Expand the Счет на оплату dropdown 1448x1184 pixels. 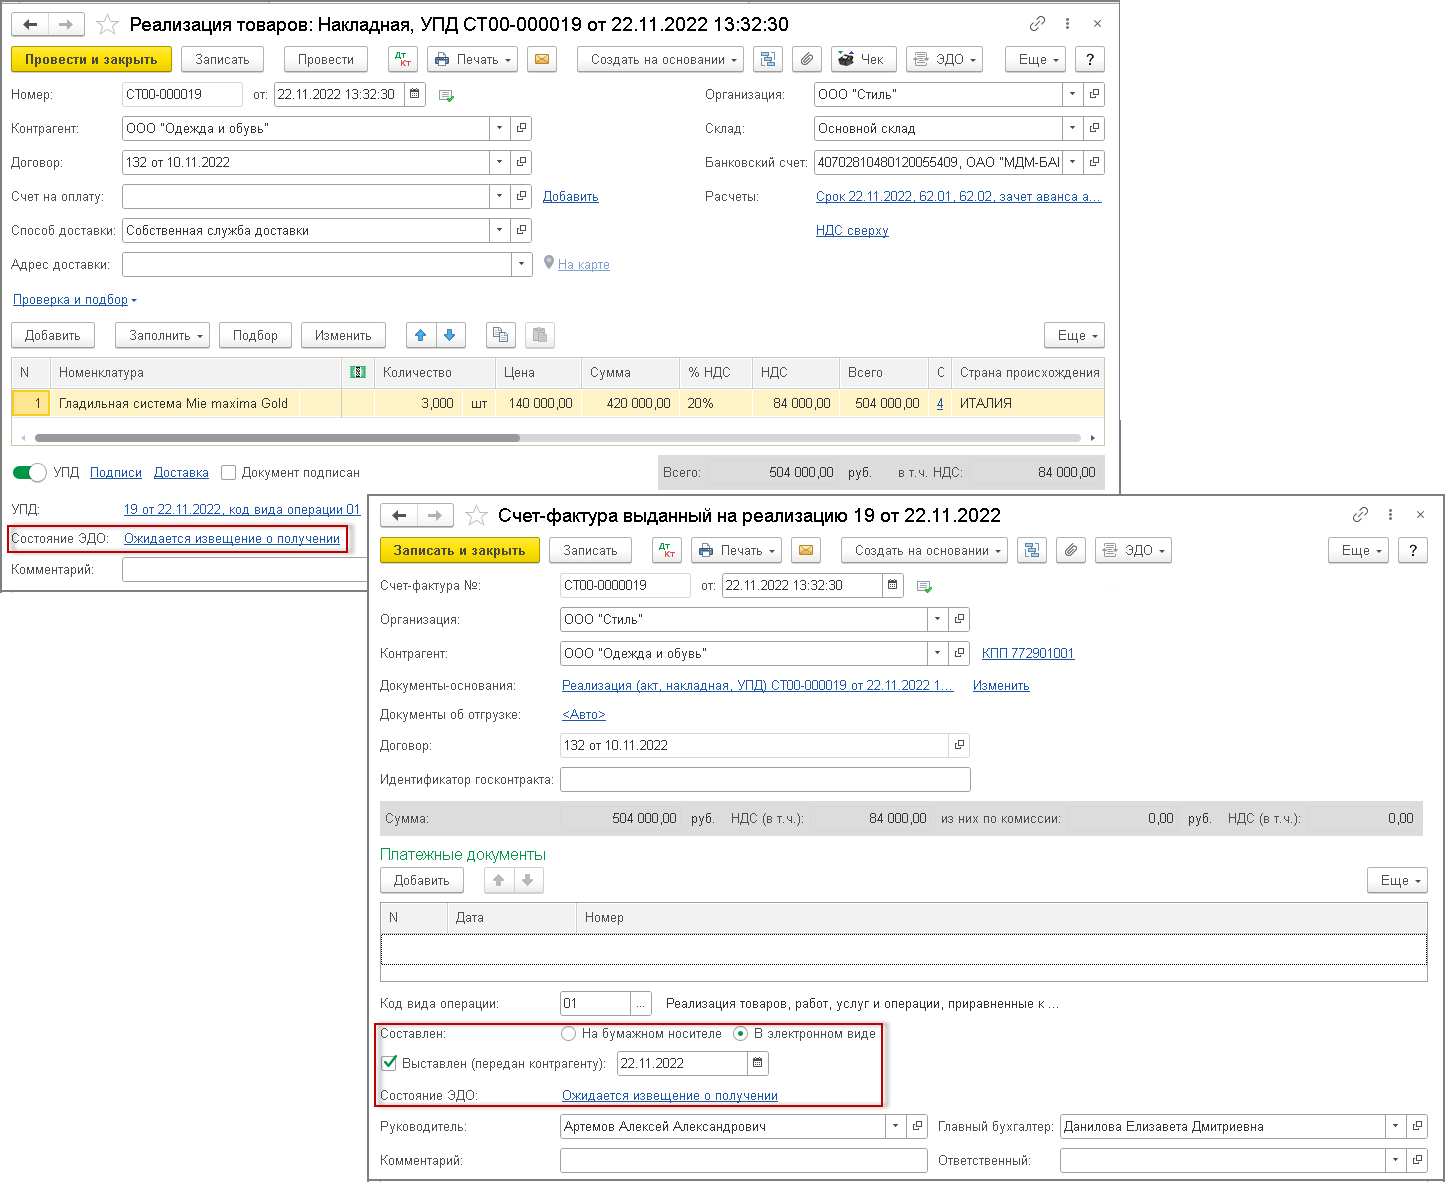(500, 196)
